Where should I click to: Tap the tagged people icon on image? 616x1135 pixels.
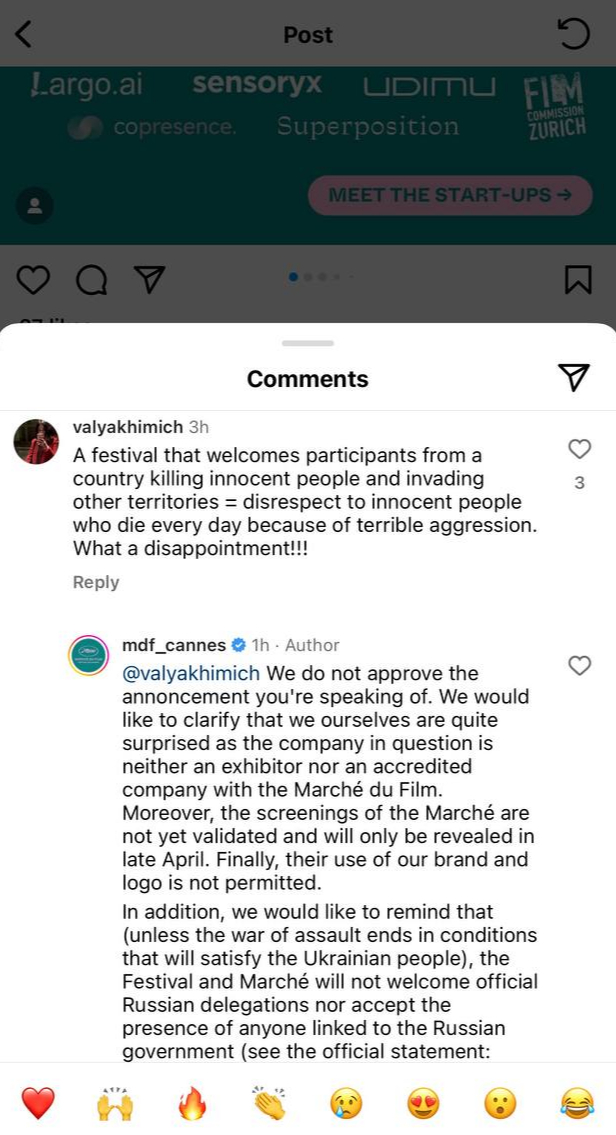coord(36,205)
